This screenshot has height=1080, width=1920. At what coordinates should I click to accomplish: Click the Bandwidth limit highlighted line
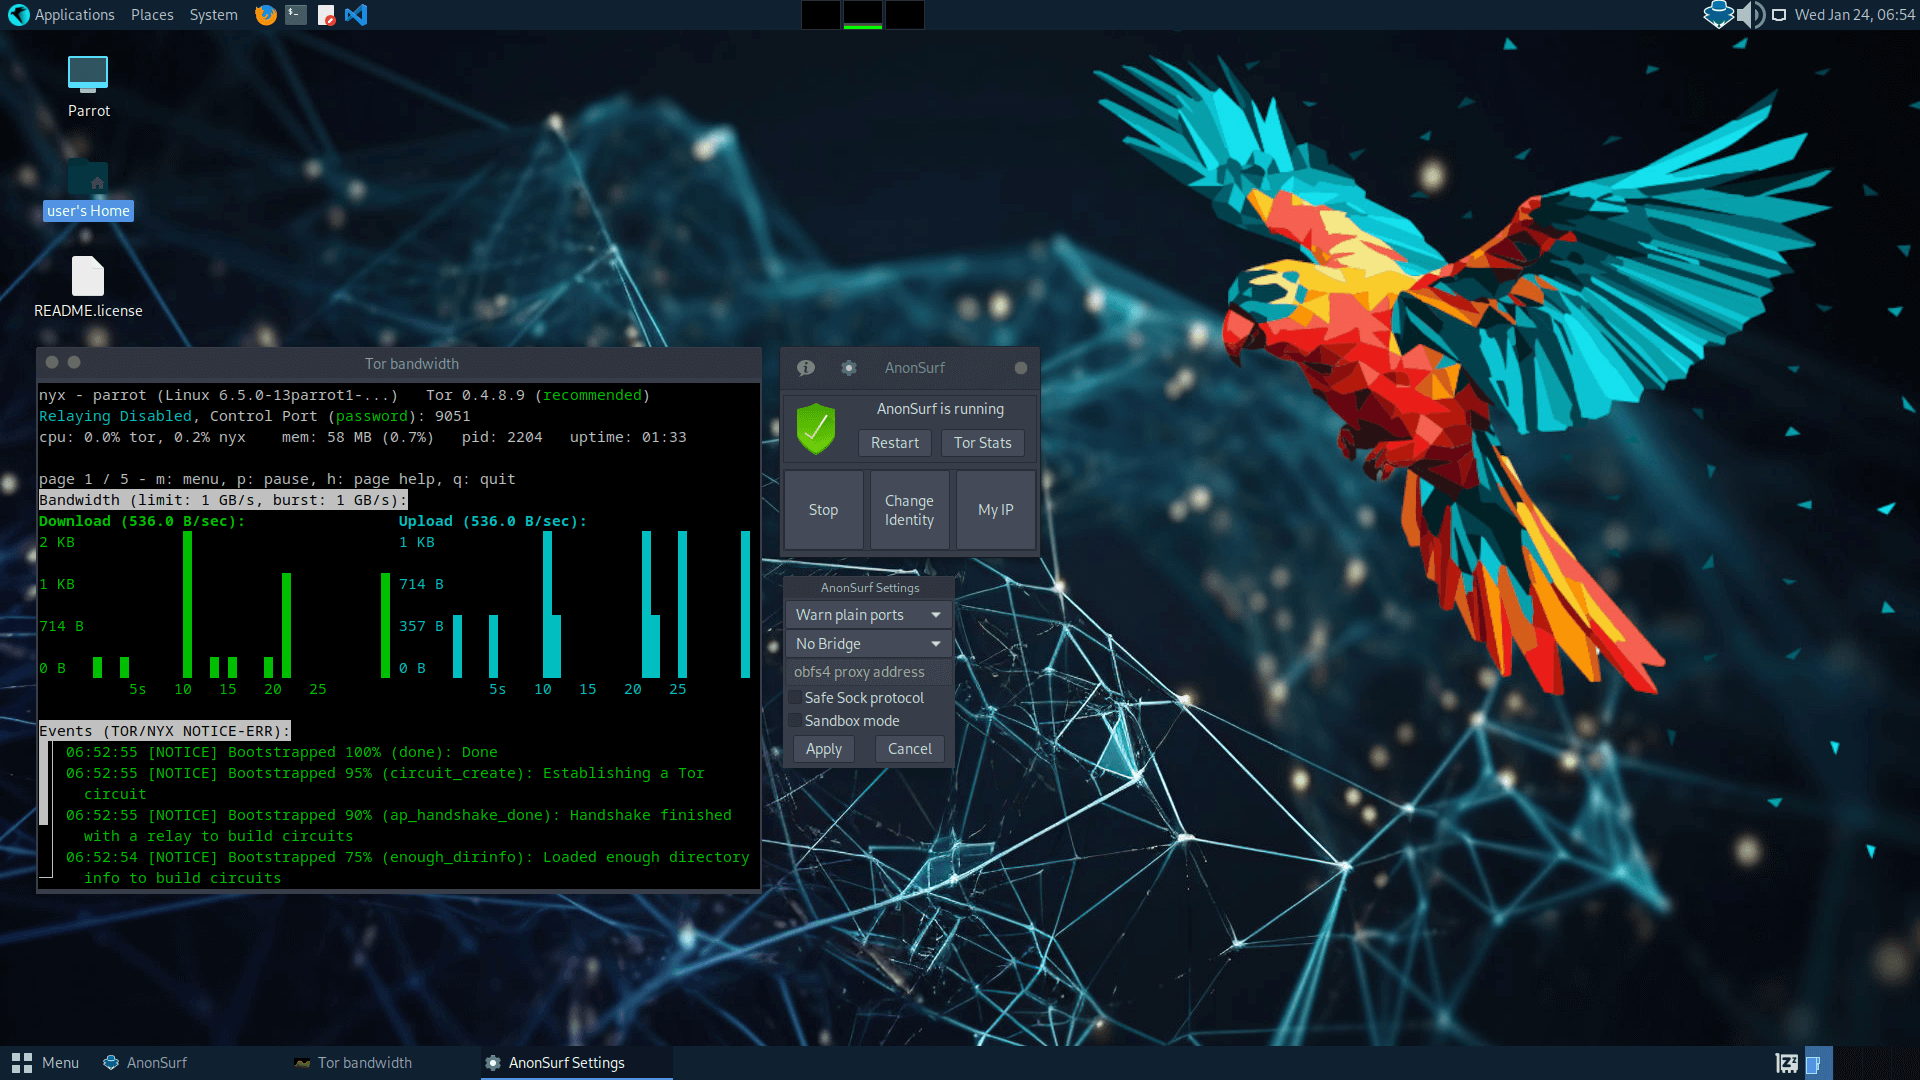[x=222, y=500]
